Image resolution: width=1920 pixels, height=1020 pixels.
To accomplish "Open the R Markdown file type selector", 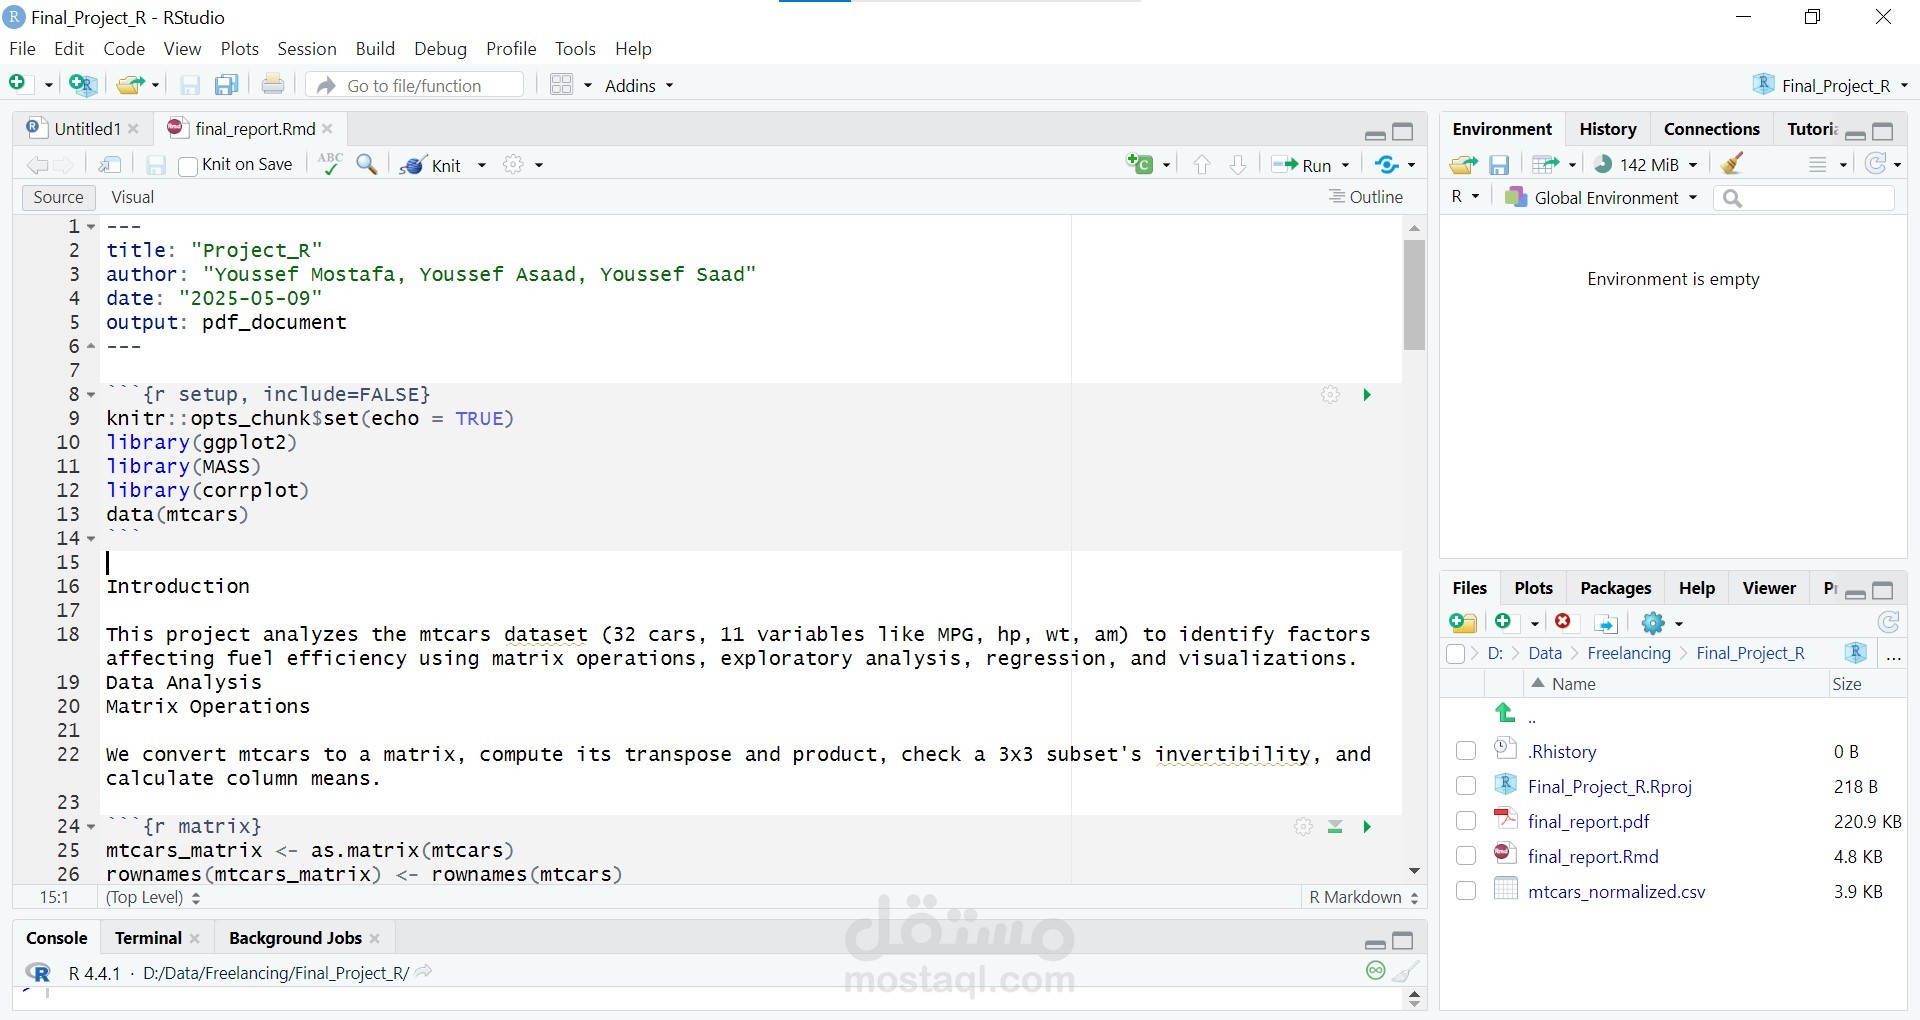I will click(x=1364, y=897).
